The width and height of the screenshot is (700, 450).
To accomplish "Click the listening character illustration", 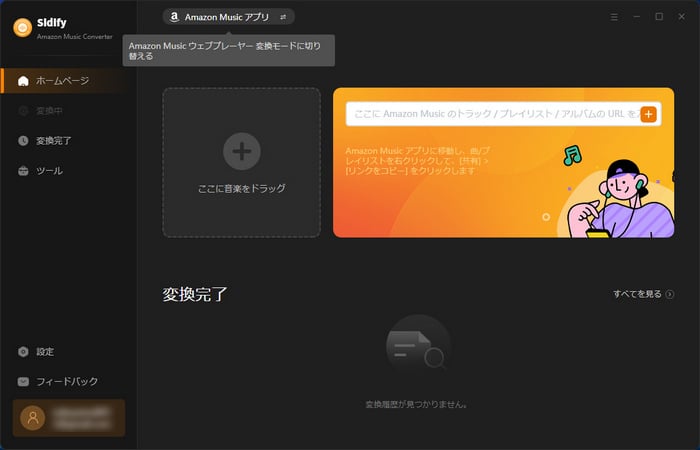I will tap(621, 199).
